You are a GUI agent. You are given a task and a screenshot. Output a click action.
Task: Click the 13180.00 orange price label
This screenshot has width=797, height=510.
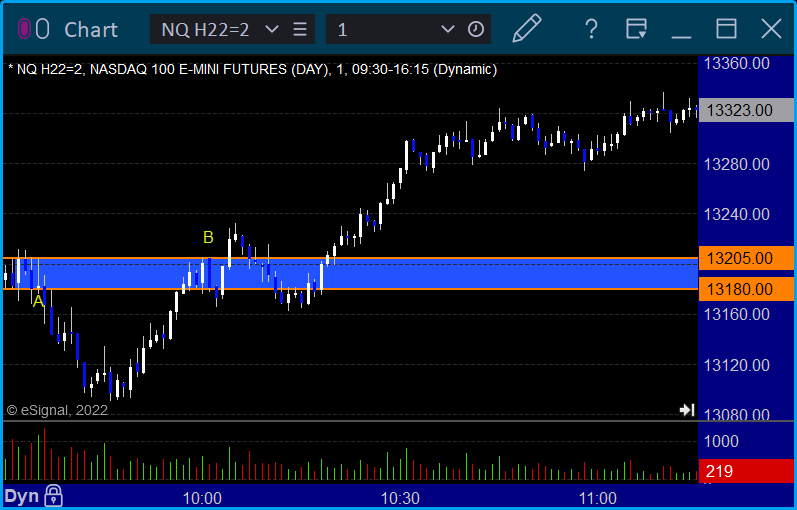point(746,289)
